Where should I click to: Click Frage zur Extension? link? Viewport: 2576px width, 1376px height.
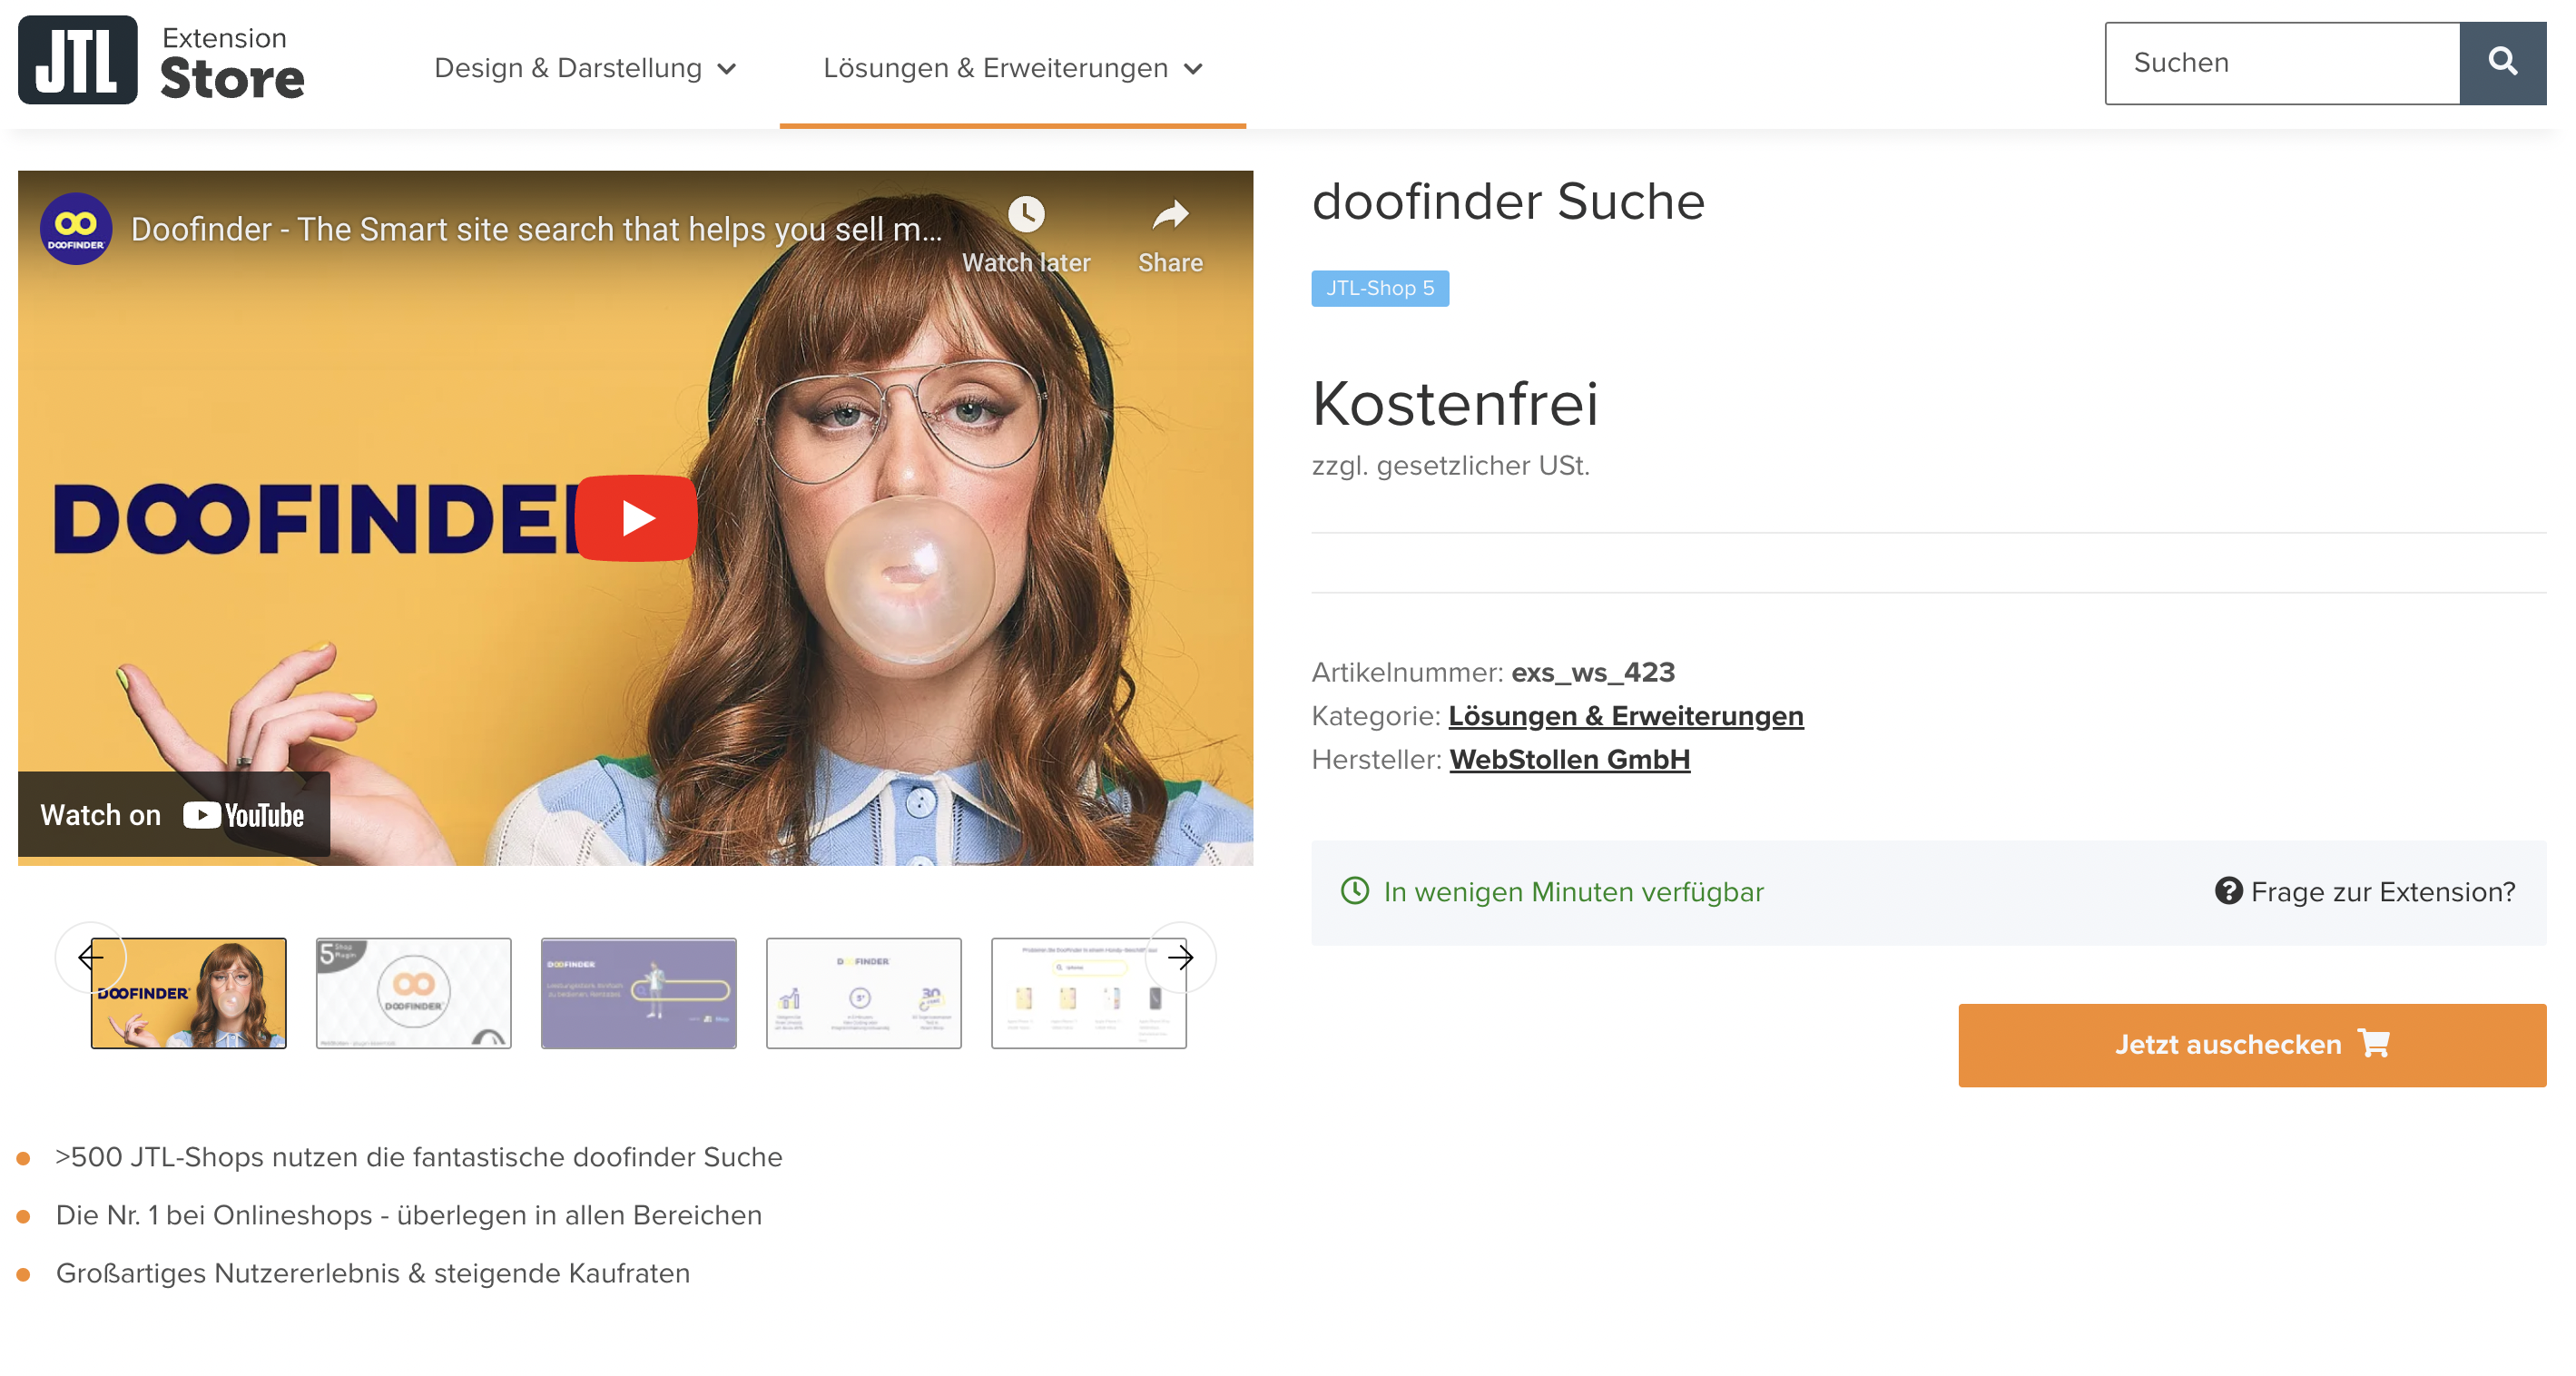[2383, 892]
